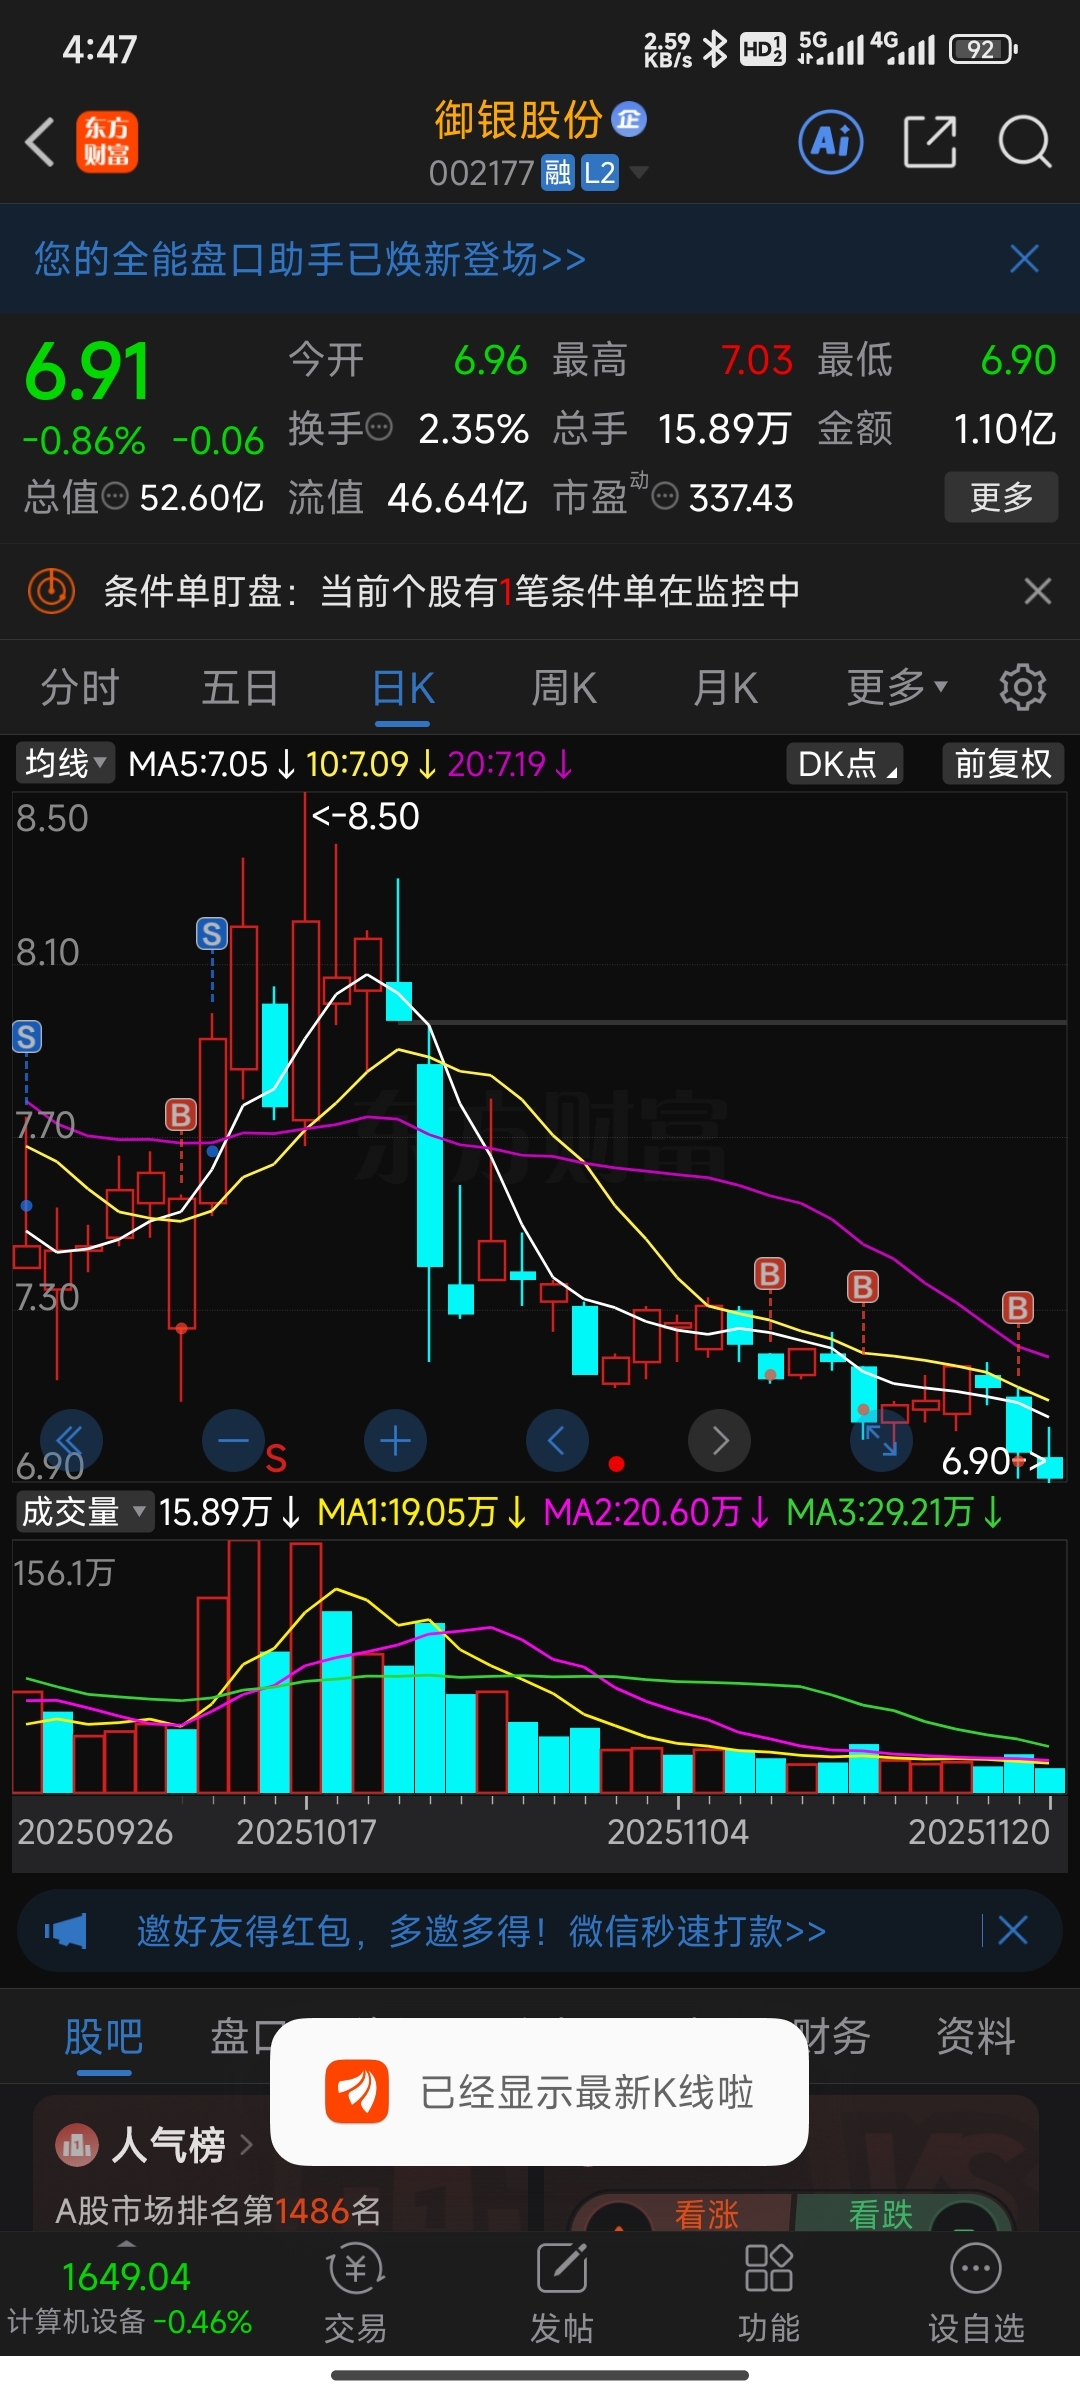Open 股吧 forum tab
The height and width of the screenshot is (2400, 1080).
pos(104,2036)
